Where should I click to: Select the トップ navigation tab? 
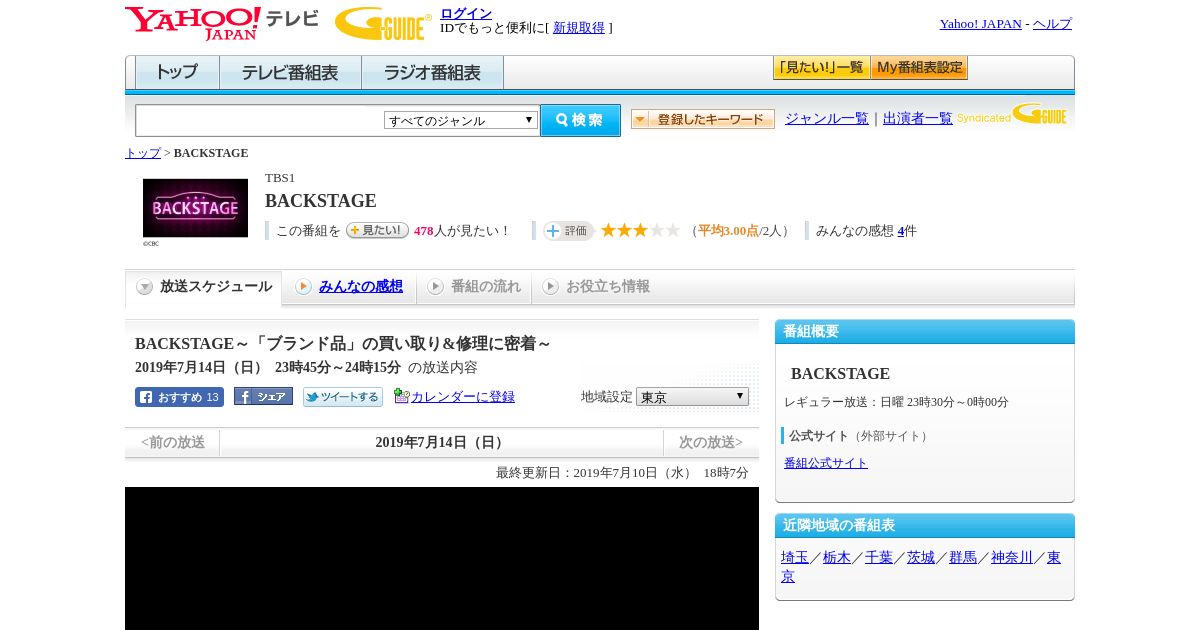(177, 73)
